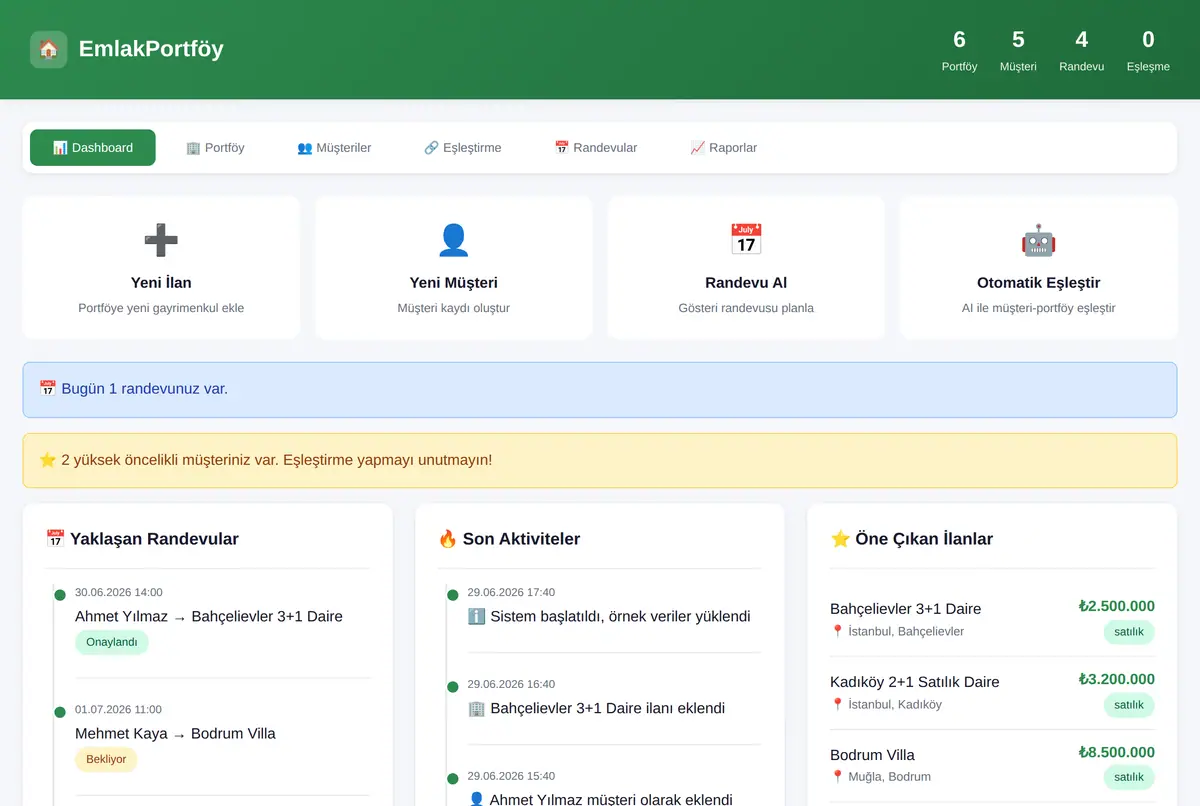The width and height of the screenshot is (1200, 806).
Task: Select the Randevular tab
Action: click(x=596, y=147)
